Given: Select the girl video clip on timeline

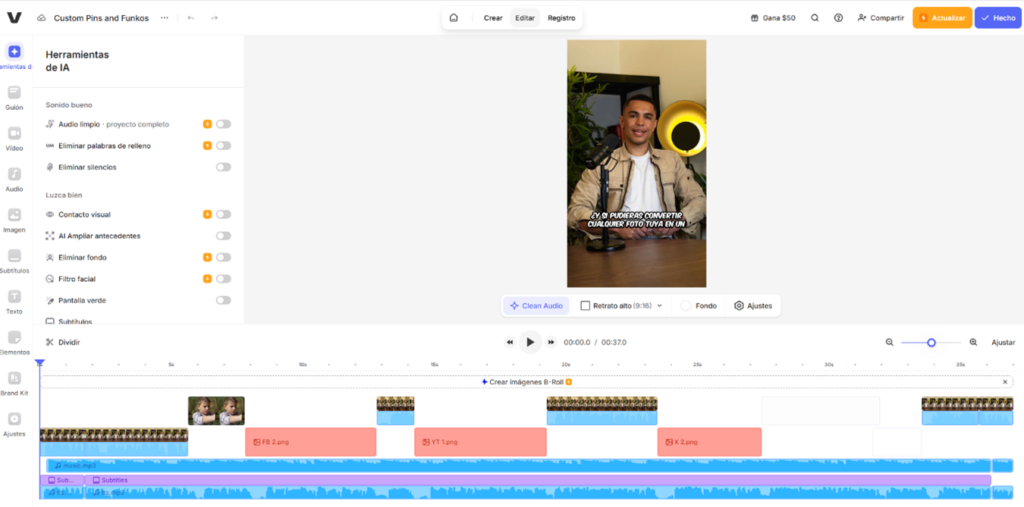Looking at the screenshot, I should (x=216, y=411).
